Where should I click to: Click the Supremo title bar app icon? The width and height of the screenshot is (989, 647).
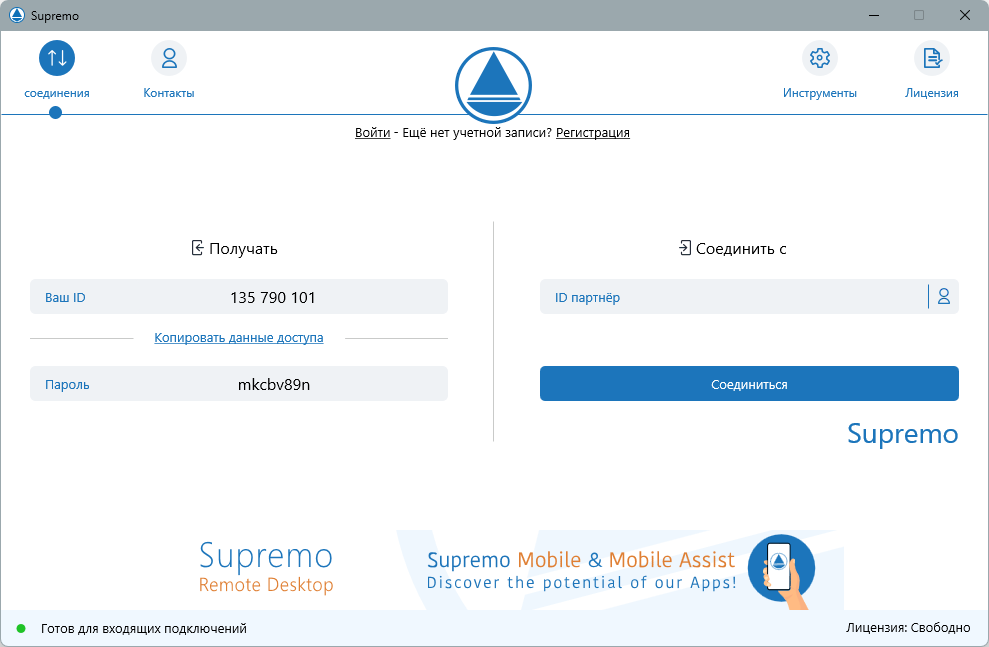point(17,15)
